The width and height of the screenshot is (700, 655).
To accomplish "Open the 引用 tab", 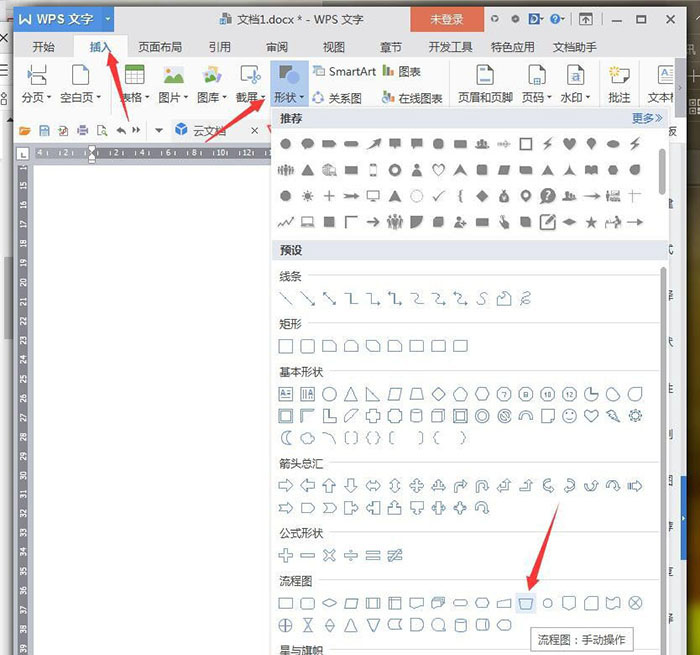I will tap(220, 47).
